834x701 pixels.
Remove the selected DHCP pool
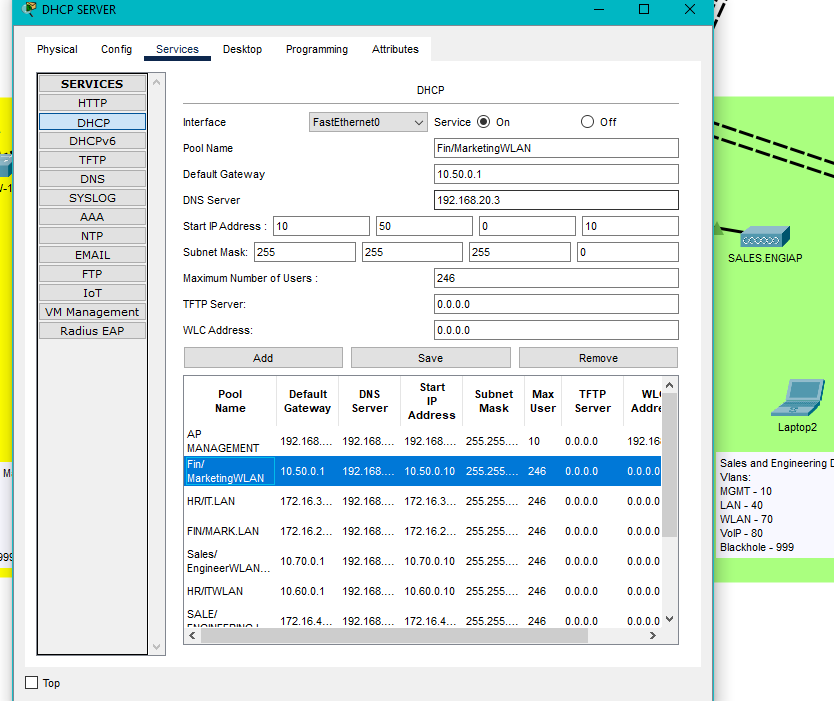(598, 358)
